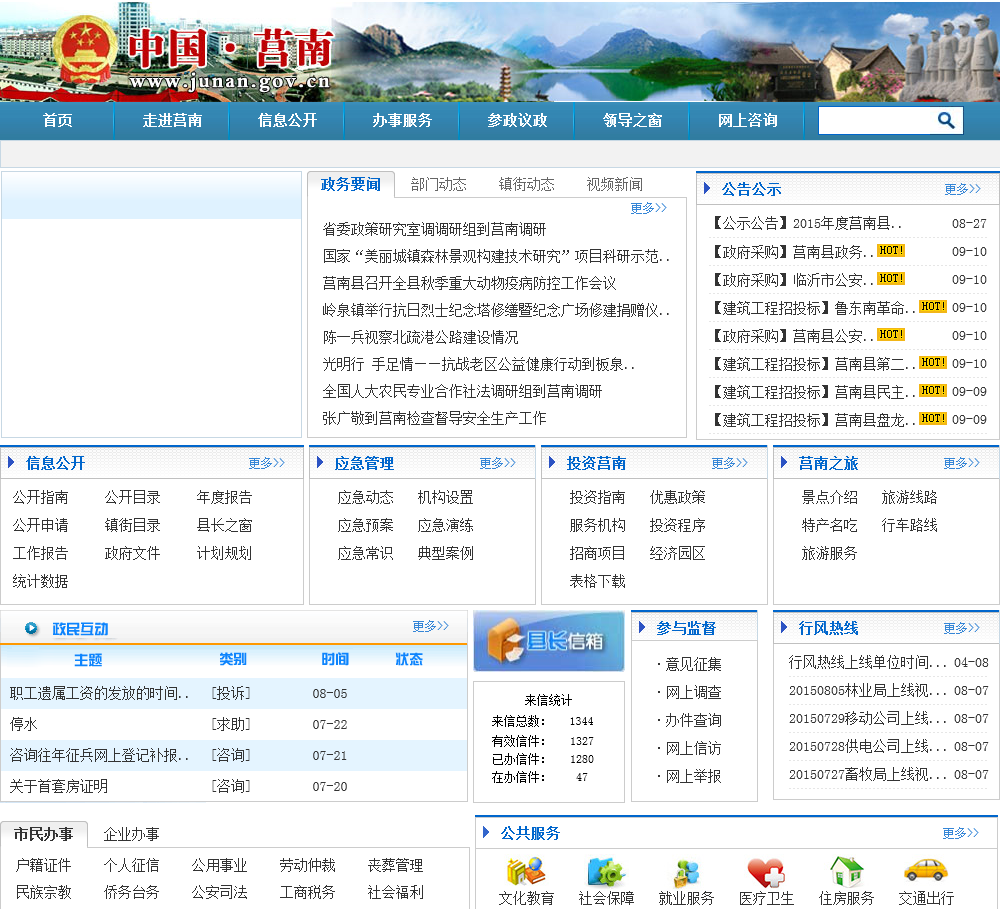Screen dimensions: 1000x909
Task: Open the 文化教育 service icon
Action: [525, 871]
